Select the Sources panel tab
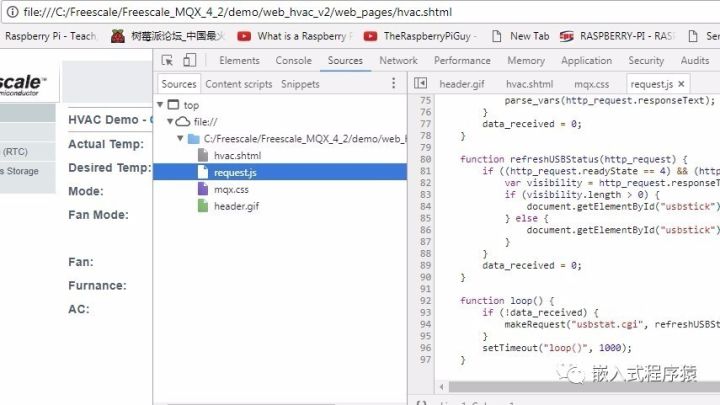Screen dimensions: 720x405 tap(345, 61)
